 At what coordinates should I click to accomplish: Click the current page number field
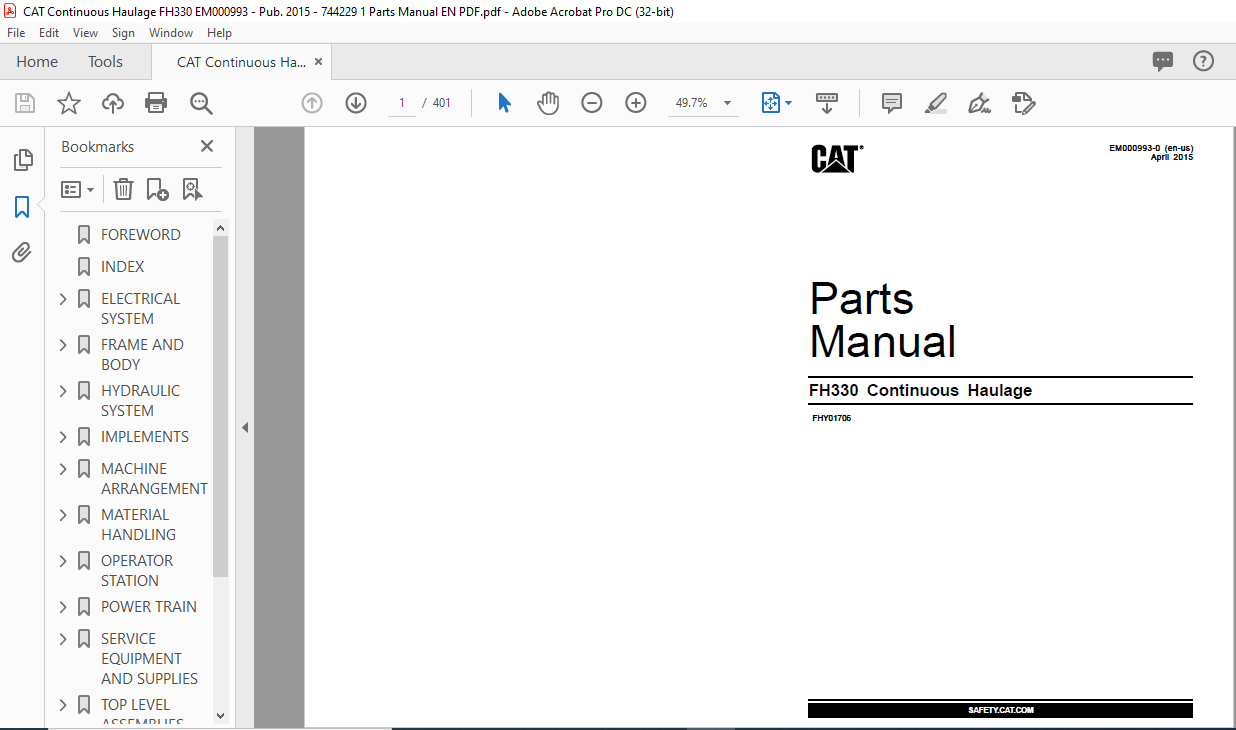pyautogui.click(x=402, y=103)
